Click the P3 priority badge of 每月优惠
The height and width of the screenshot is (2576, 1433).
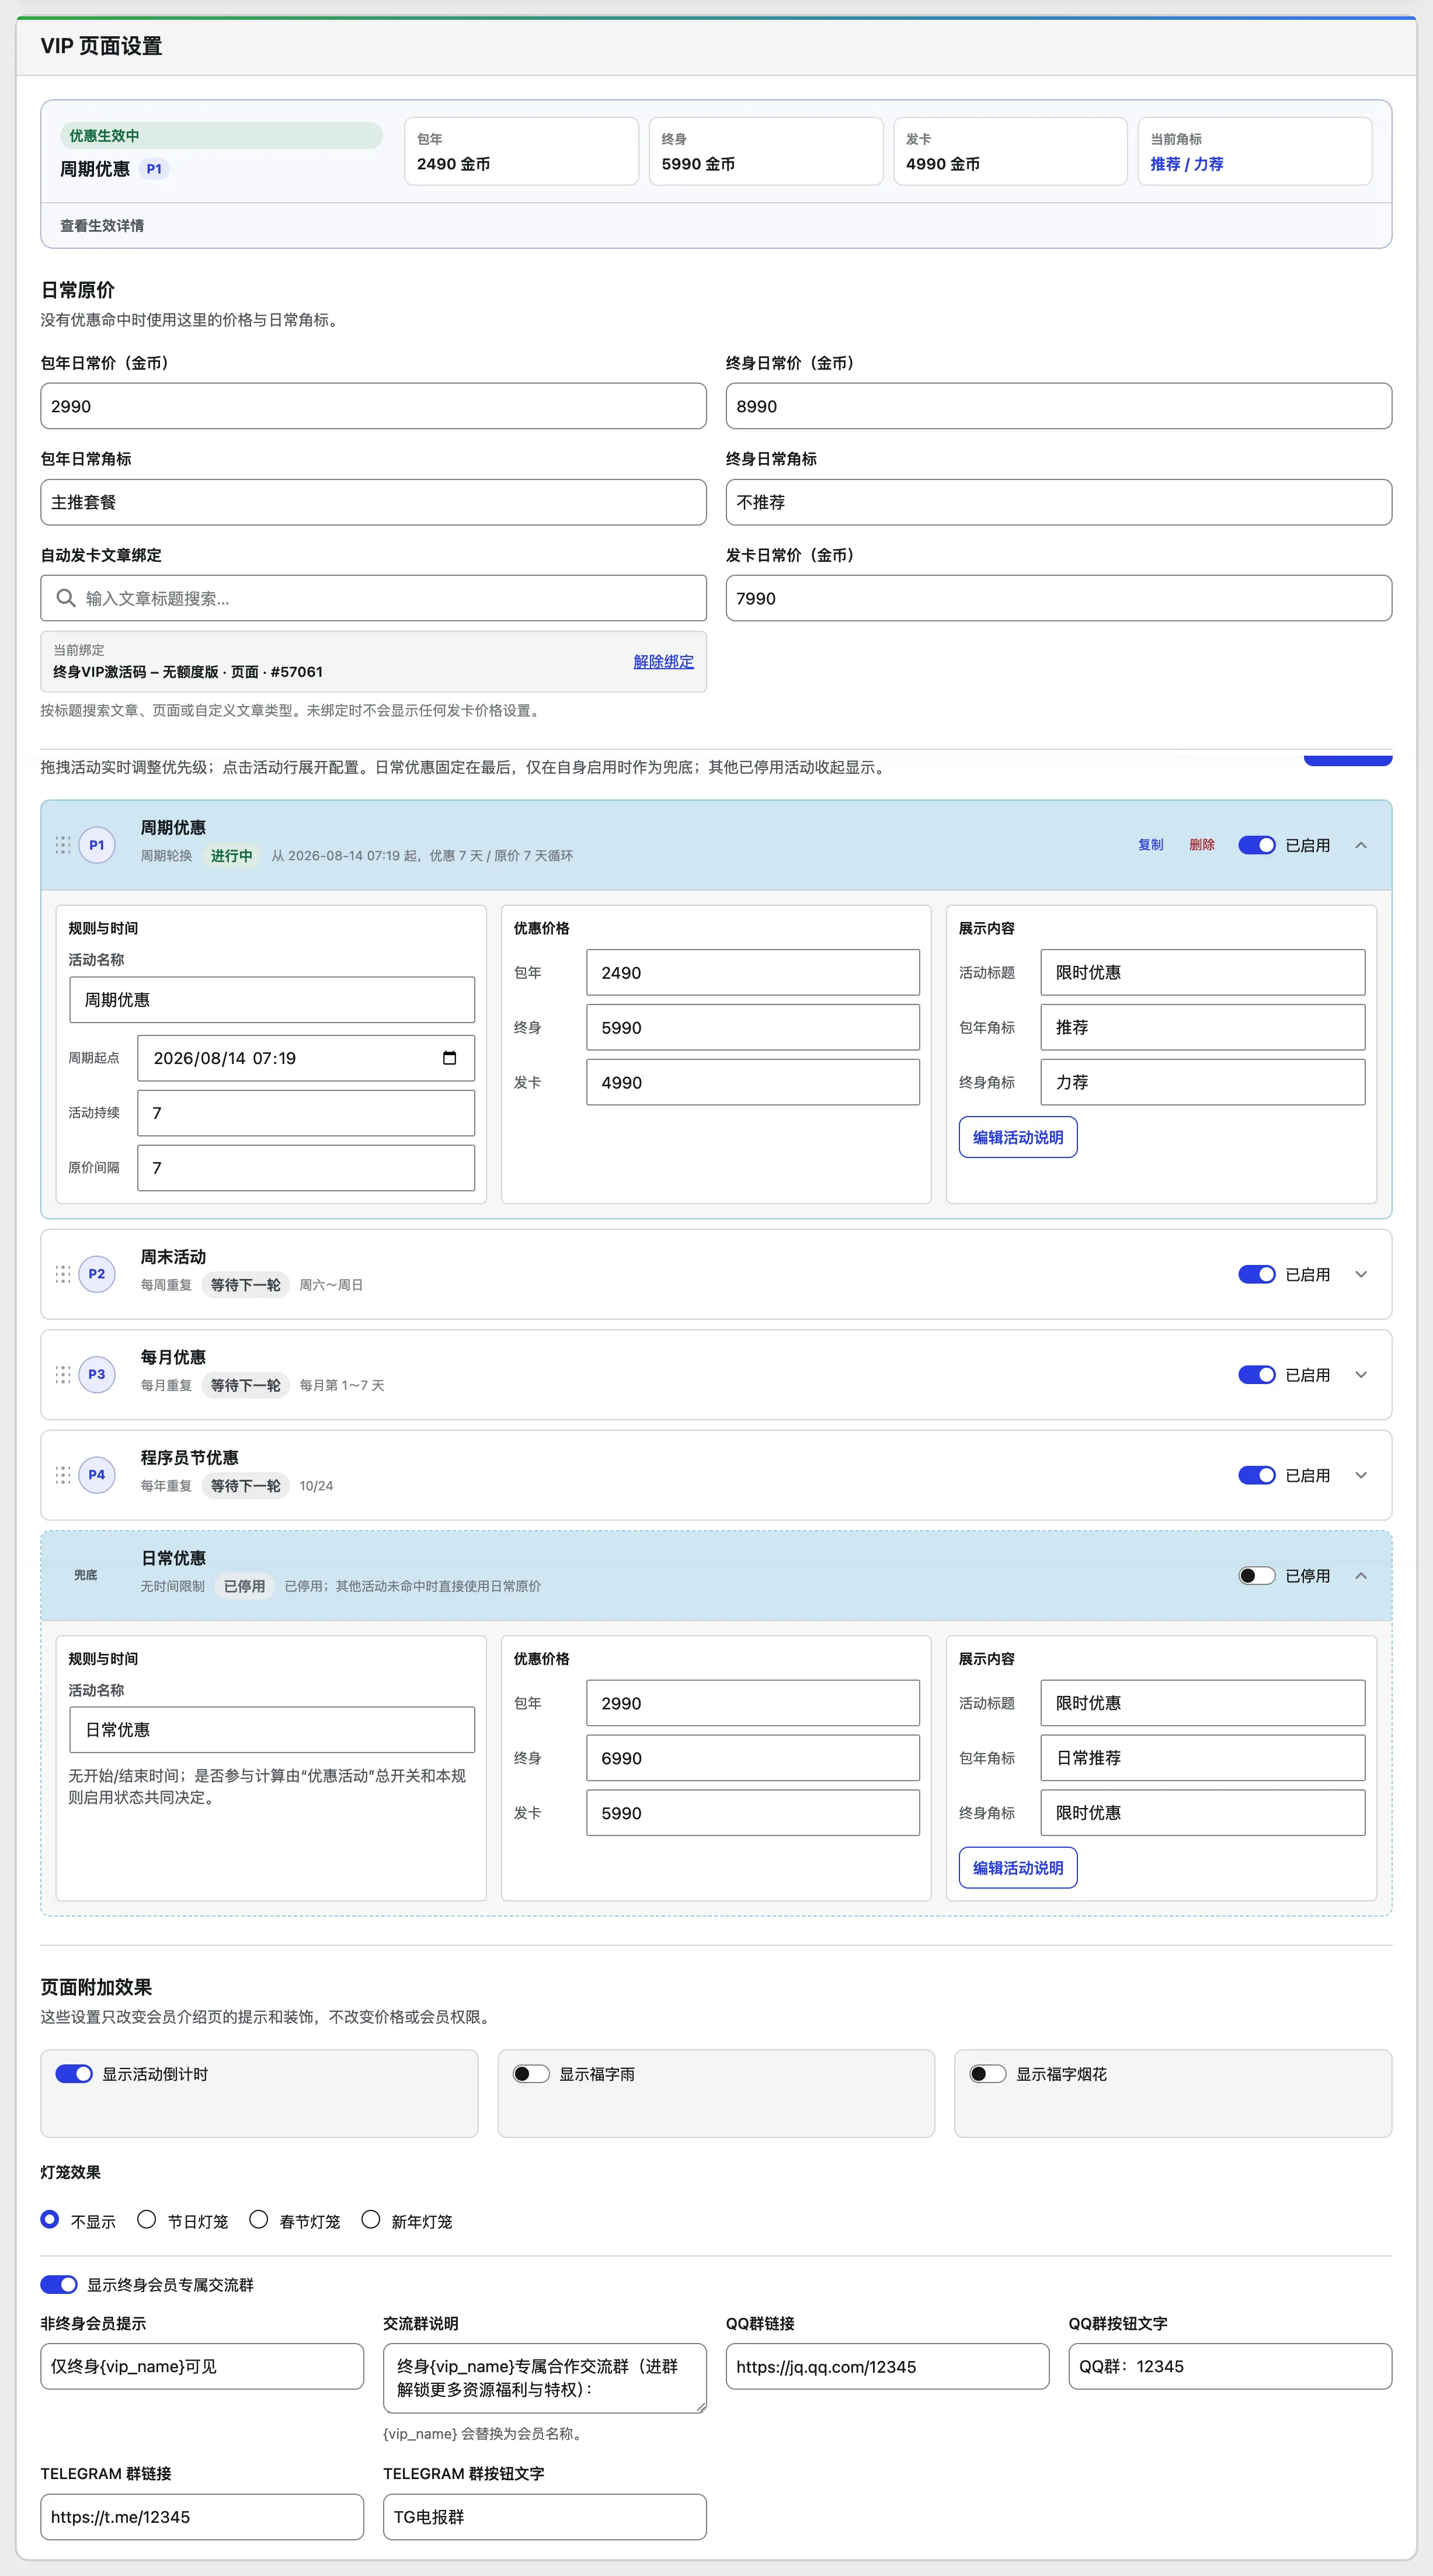(x=97, y=1374)
